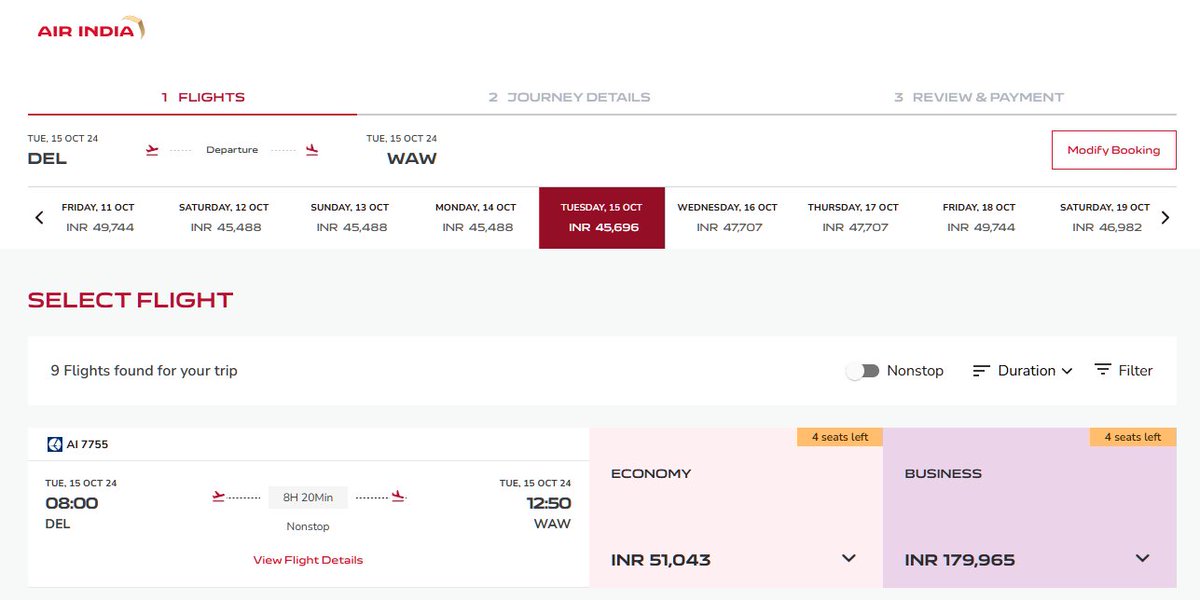This screenshot has width=1200, height=600.
Task: Click the BUSINESS fare card label
Action: [x=943, y=474]
